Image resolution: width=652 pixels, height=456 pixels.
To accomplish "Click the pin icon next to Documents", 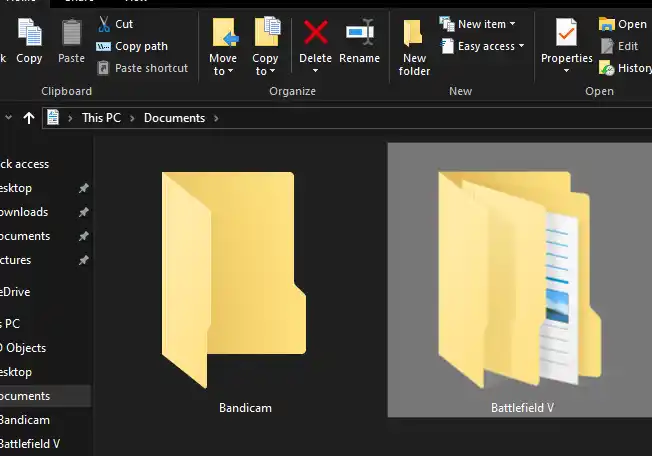I will coord(84,236).
